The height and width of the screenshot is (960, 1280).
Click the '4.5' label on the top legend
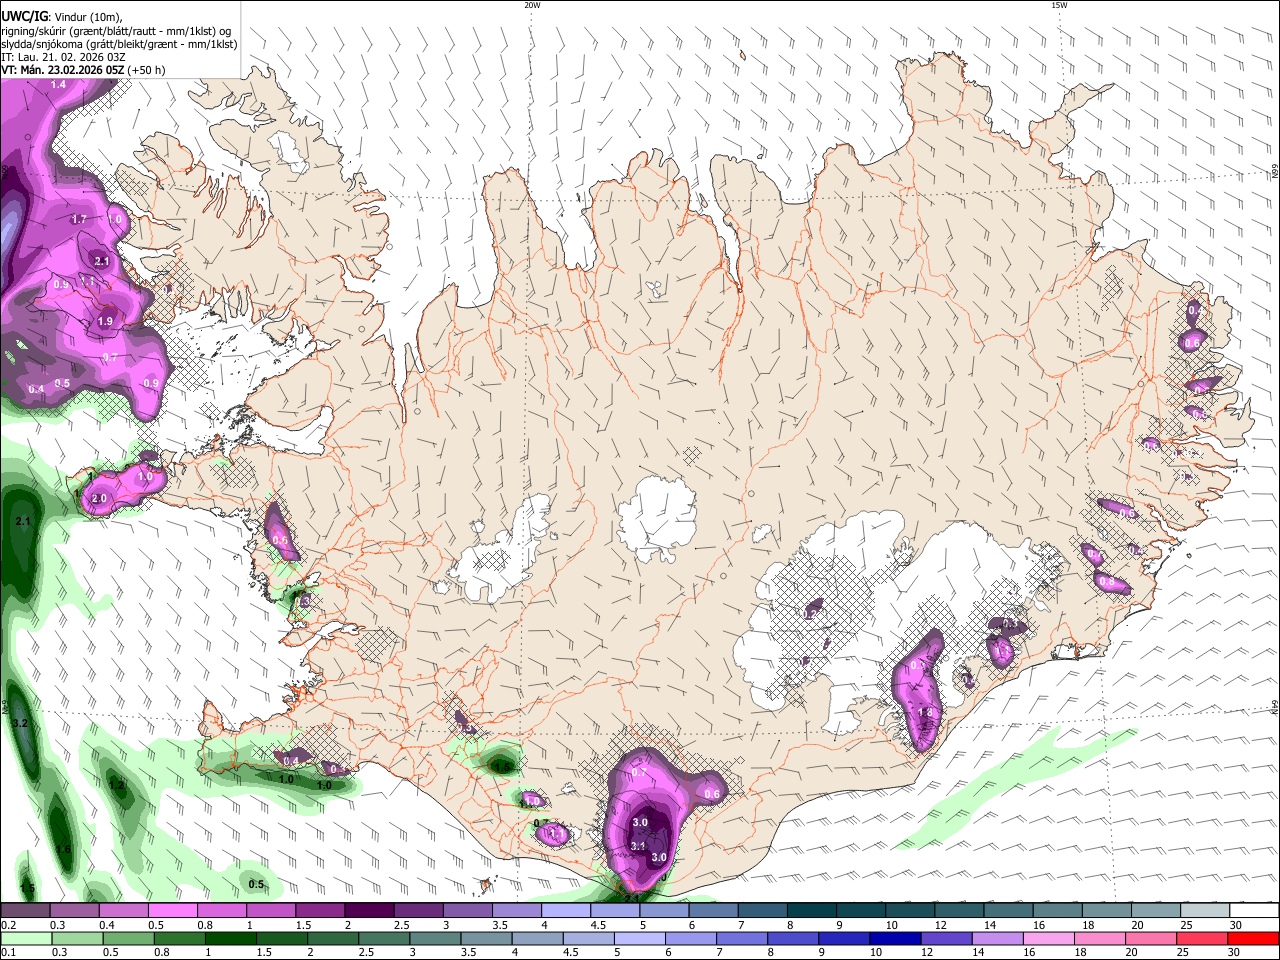[598, 925]
